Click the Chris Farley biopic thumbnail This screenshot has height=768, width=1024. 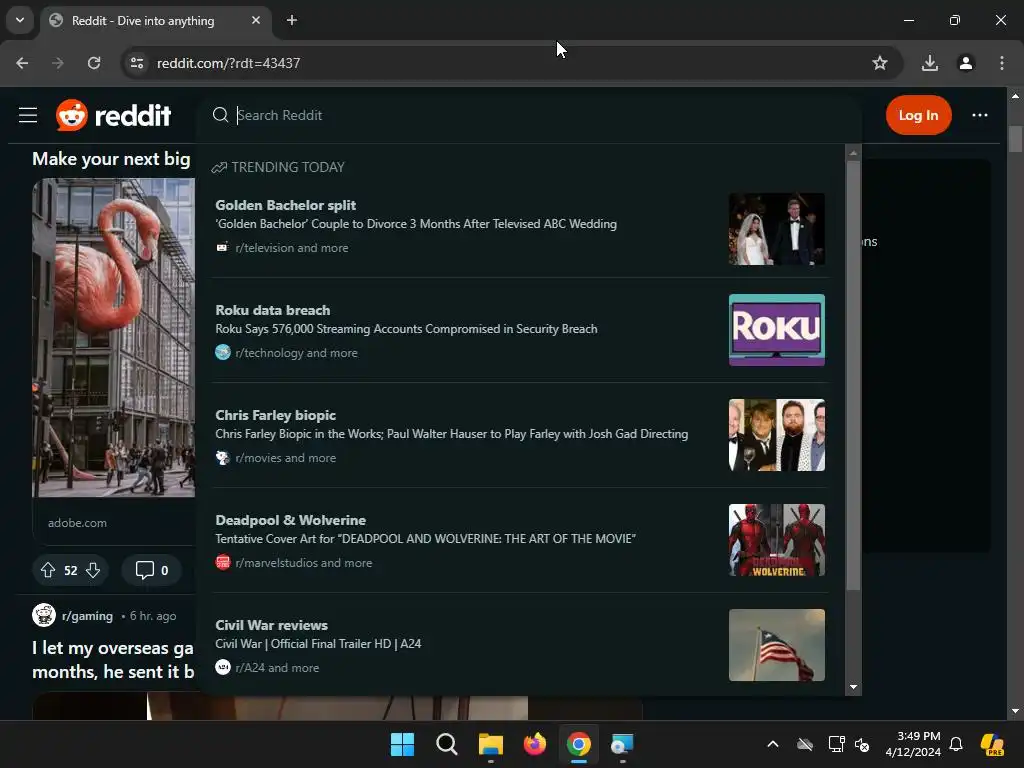click(776, 435)
